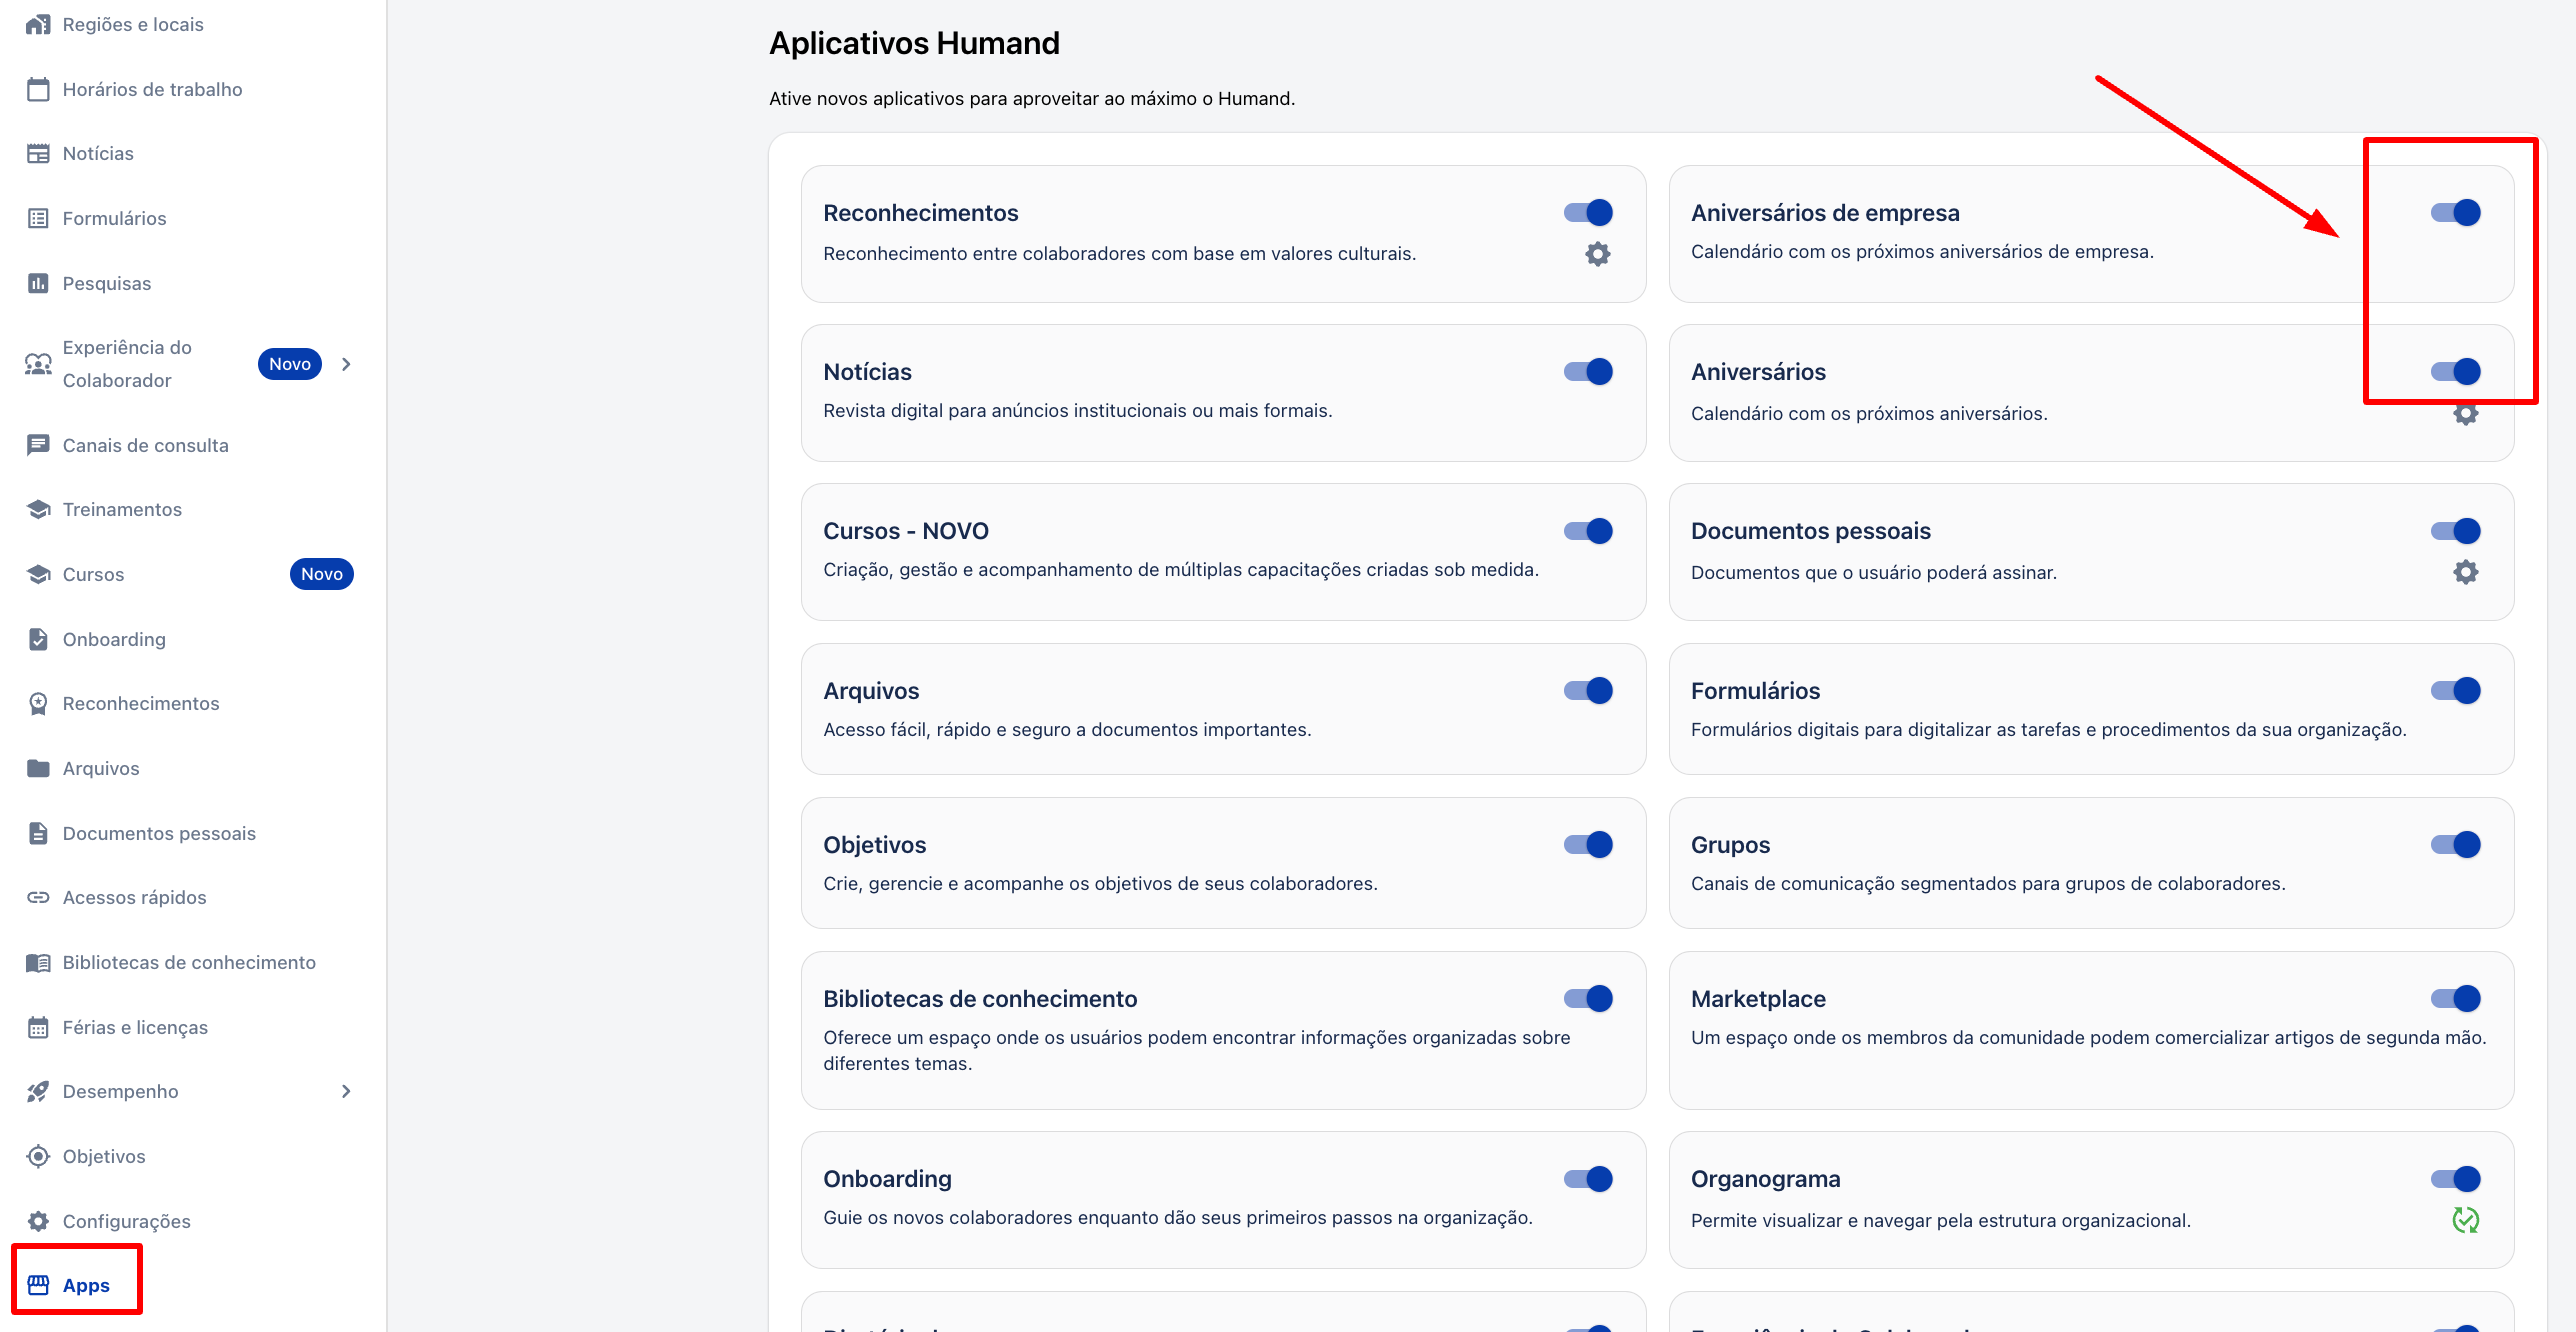Click the Regiões e locais link
The width and height of the screenshot is (2576, 1332).
point(133,24)
